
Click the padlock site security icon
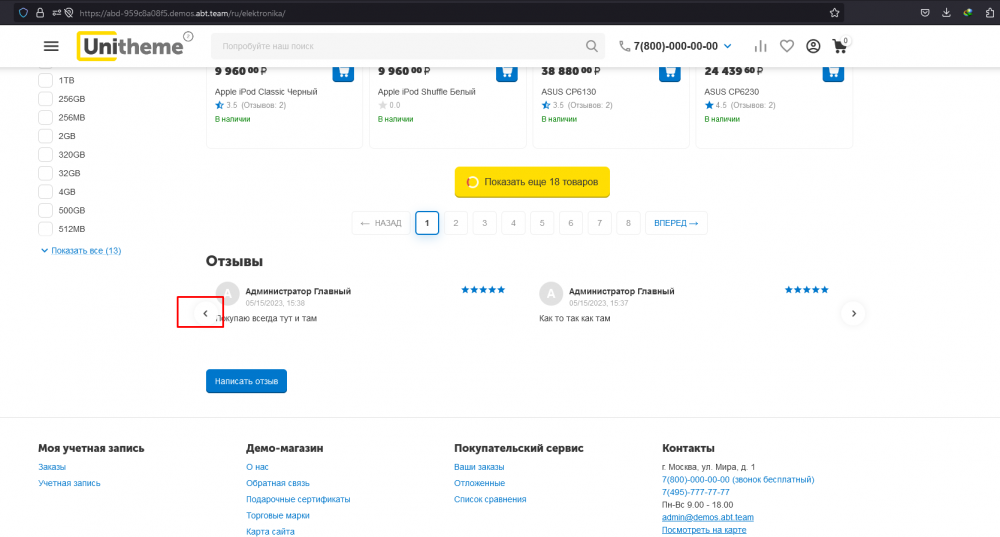(x=40, y=13)
